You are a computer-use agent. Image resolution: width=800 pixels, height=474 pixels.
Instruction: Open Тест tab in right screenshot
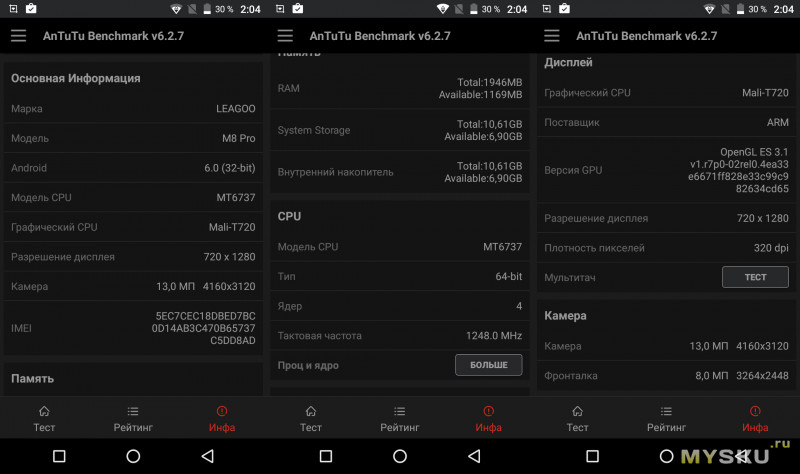click(578, 419)
